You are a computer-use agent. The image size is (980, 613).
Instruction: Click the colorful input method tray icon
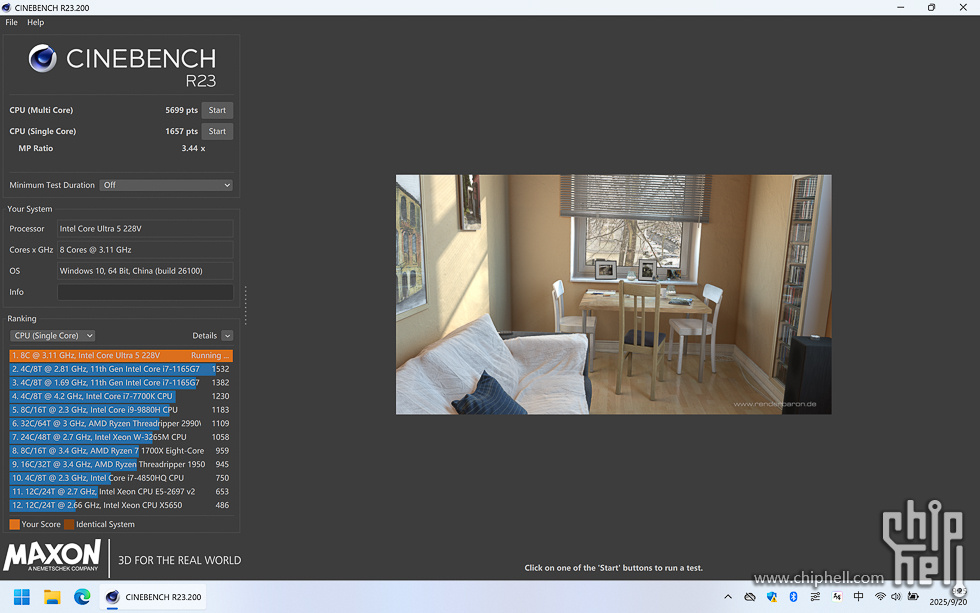pyautogui.click(x=837, y=597)
